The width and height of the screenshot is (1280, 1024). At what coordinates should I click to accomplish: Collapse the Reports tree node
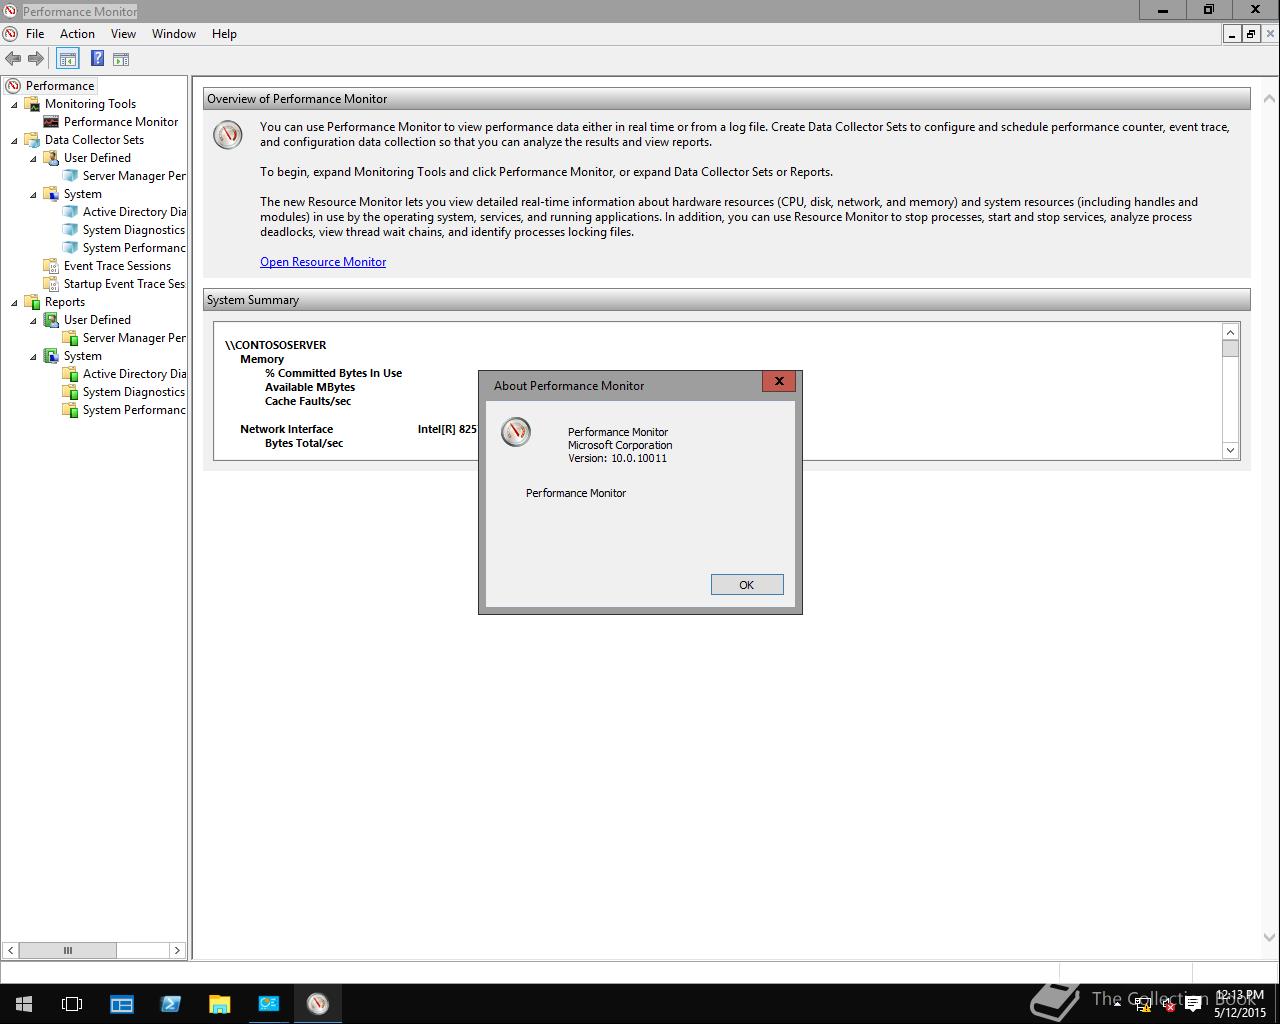click(x=15, y=303)
